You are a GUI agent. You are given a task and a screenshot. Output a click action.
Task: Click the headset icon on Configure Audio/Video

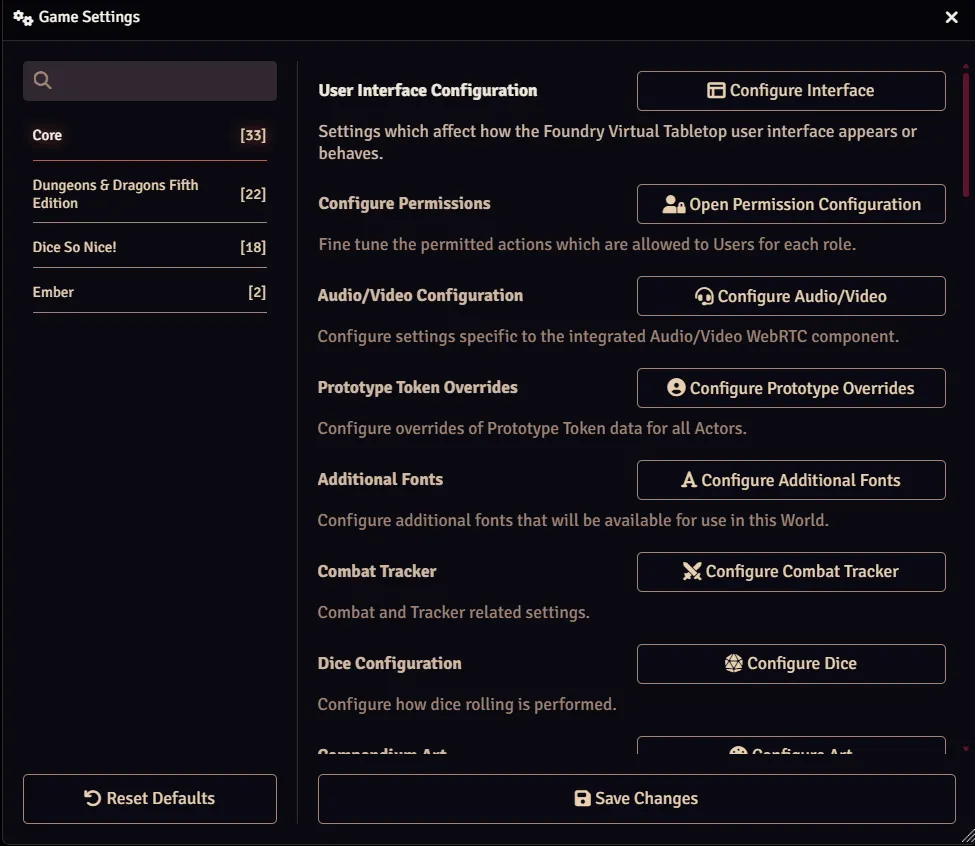[x=706, y=296]
